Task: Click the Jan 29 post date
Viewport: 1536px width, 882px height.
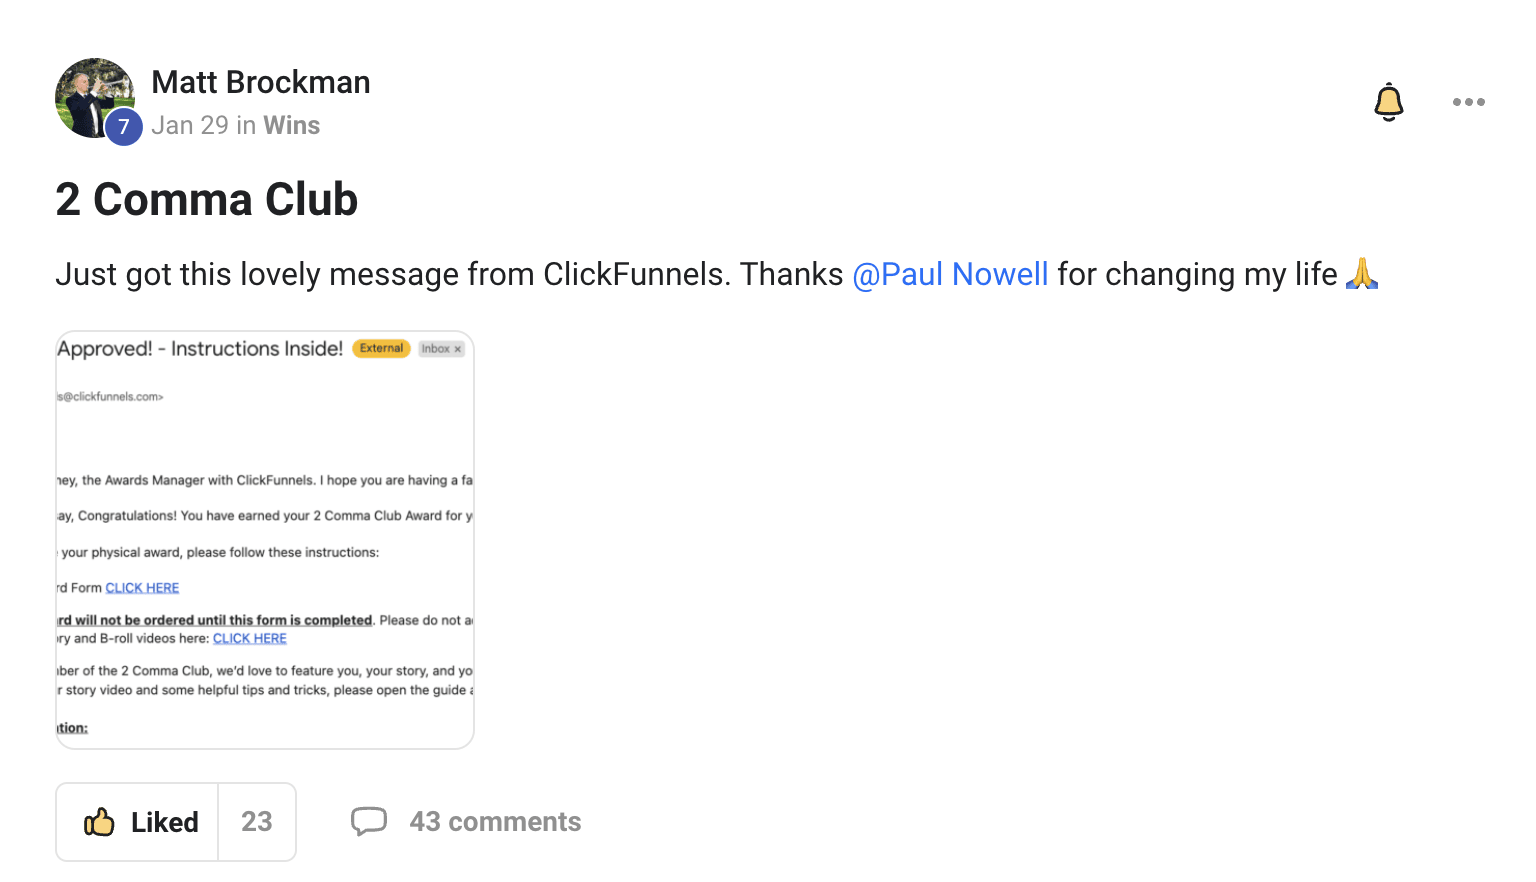Action: click(x=190, y=125)
